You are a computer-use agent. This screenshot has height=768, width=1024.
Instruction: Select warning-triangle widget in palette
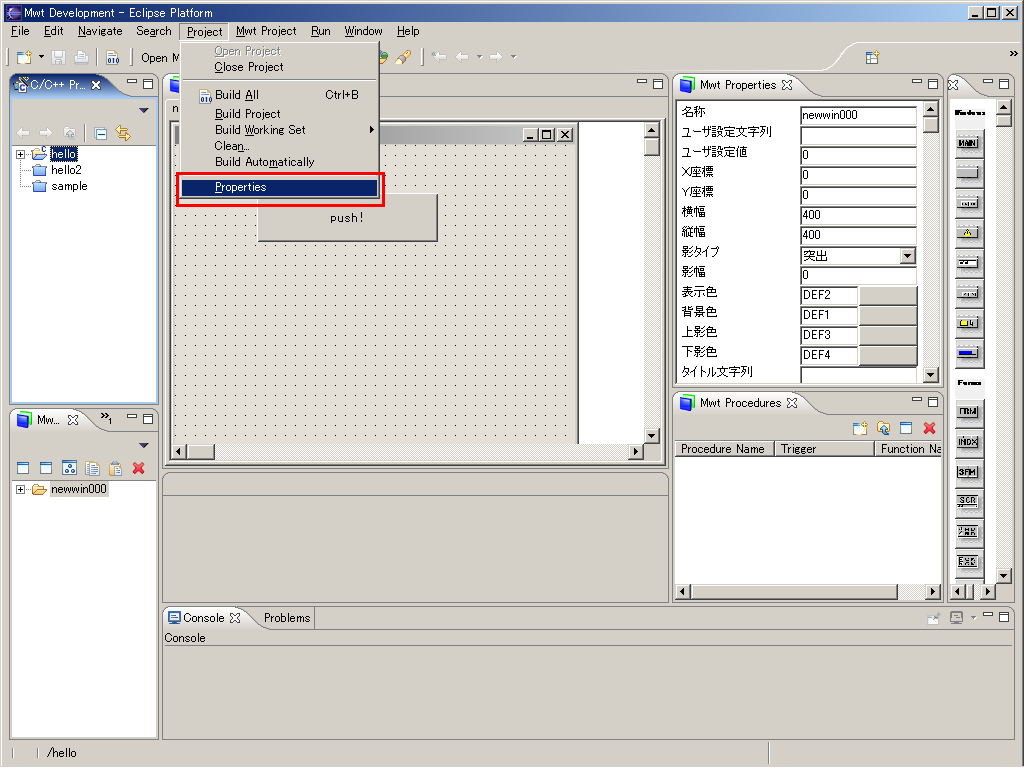coord(968,233)
